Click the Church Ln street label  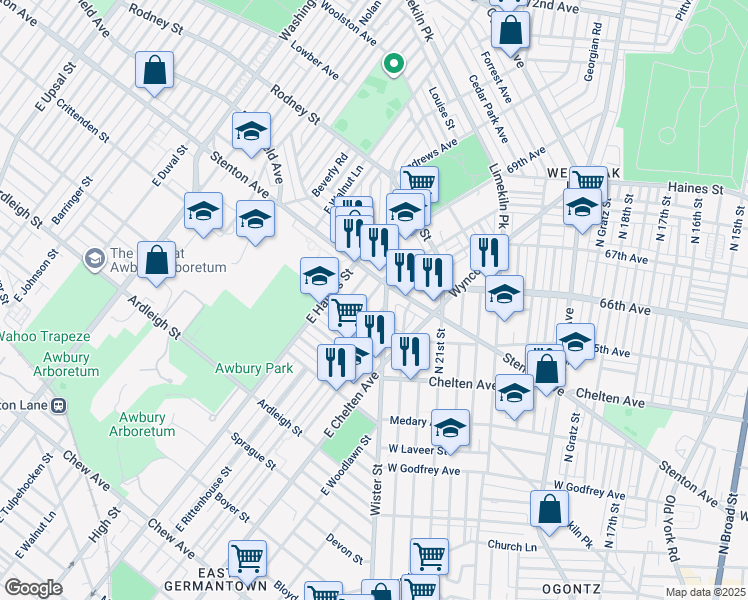(x=512, y=545)
